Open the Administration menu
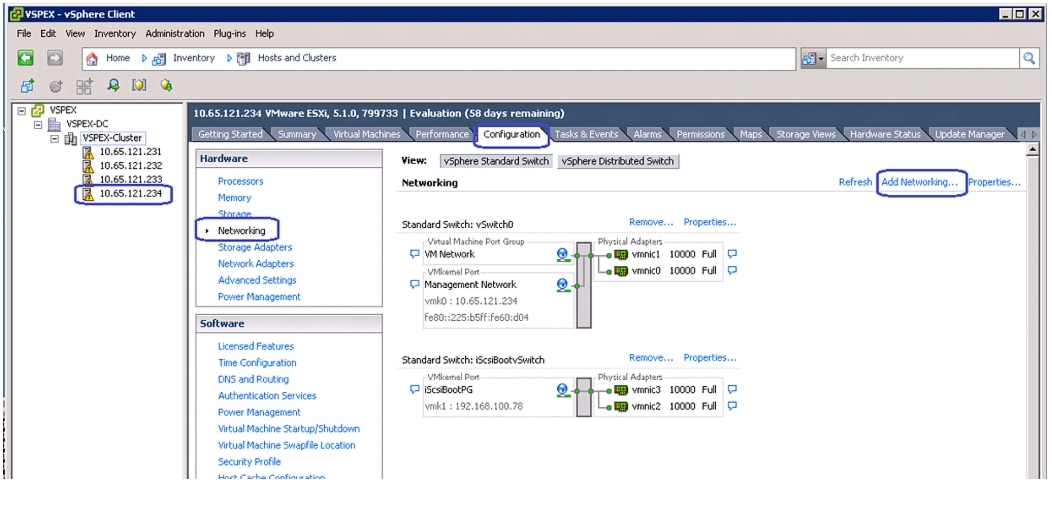 coord(174,33)
